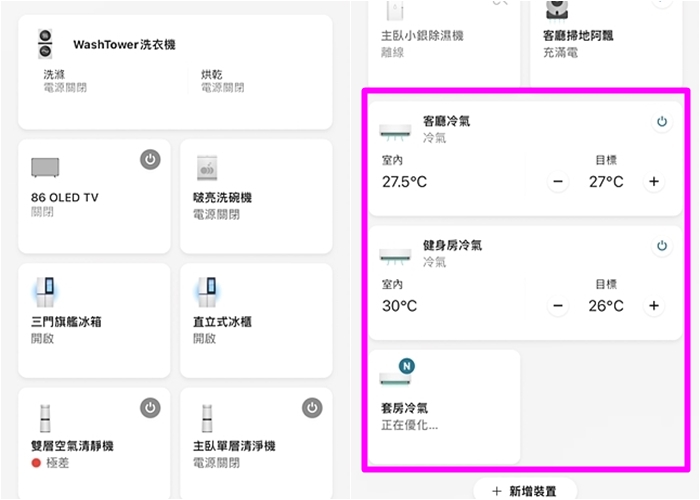Toggle power for 主臥單層清淨機
Image resolution: width=700 pixels, height=500 pixels.
tap(312, 407)
